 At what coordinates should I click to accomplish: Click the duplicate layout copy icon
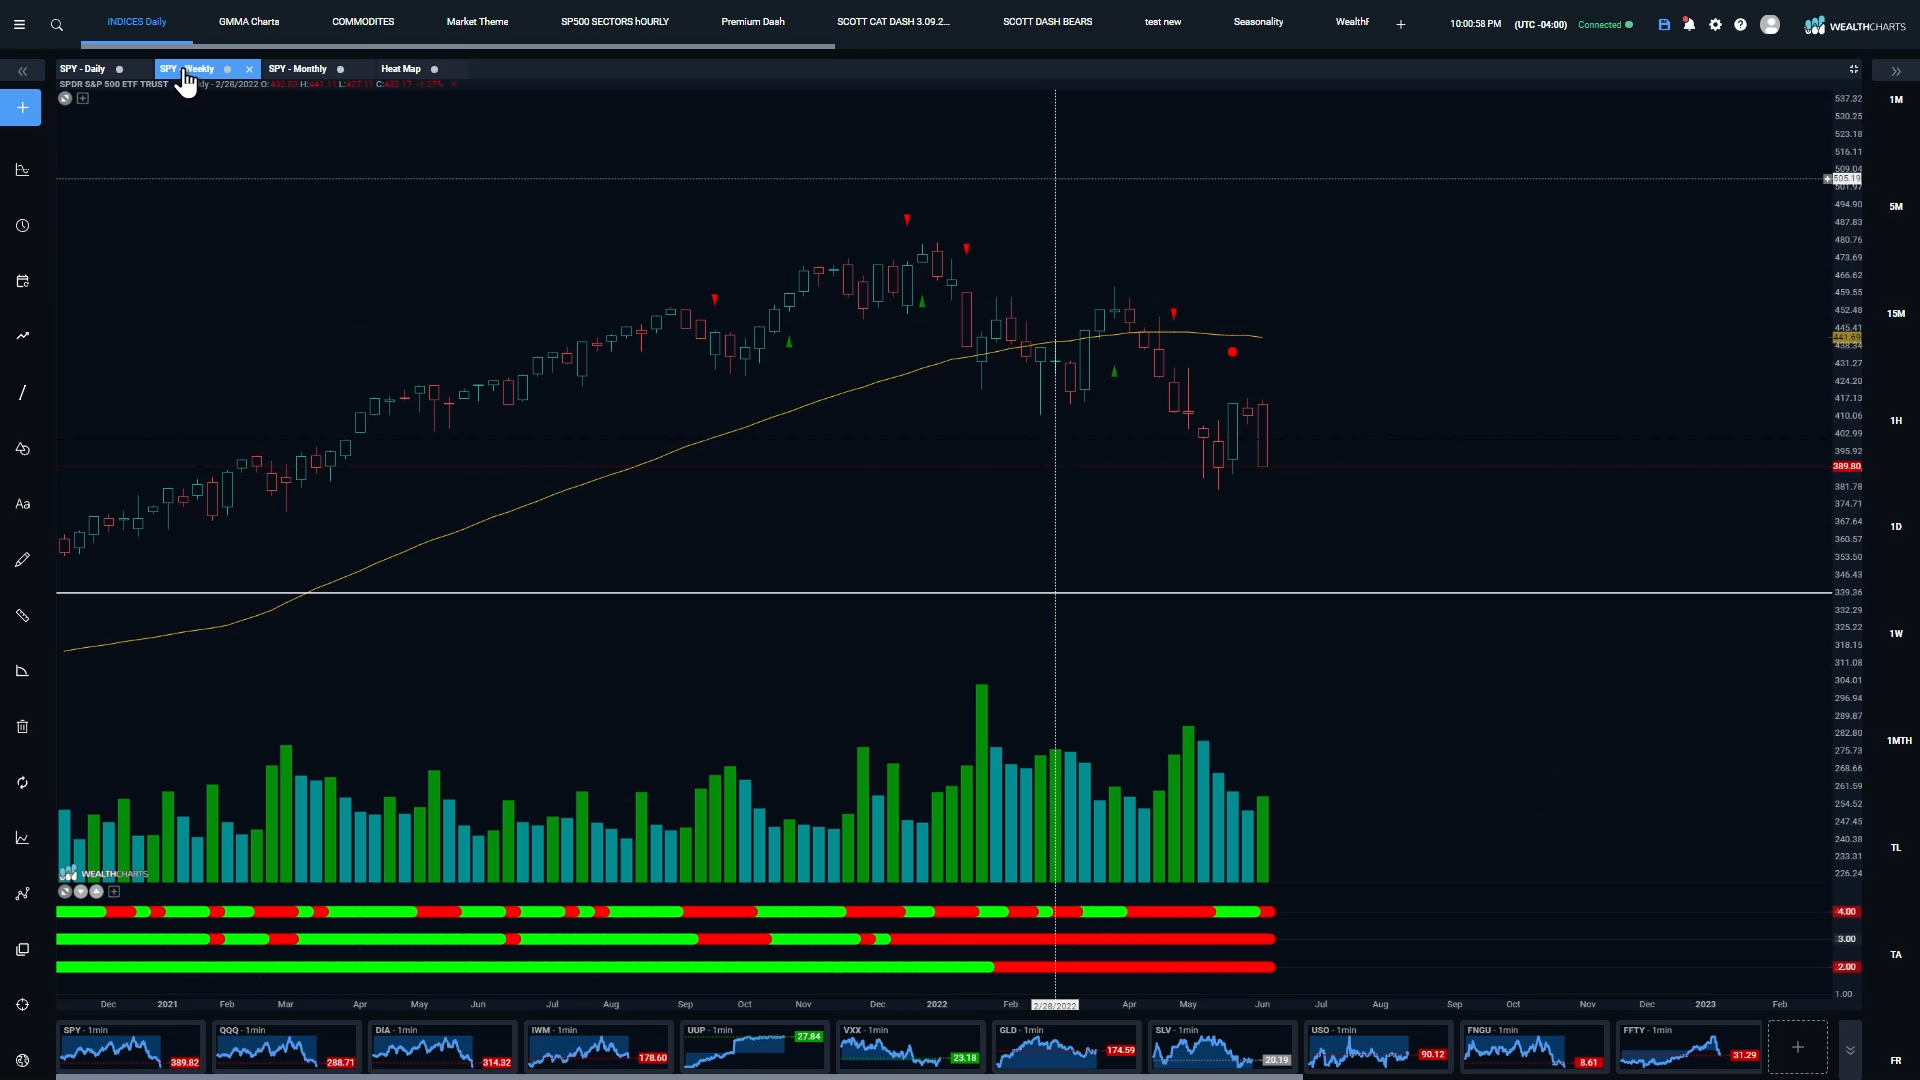click(22, 949)
